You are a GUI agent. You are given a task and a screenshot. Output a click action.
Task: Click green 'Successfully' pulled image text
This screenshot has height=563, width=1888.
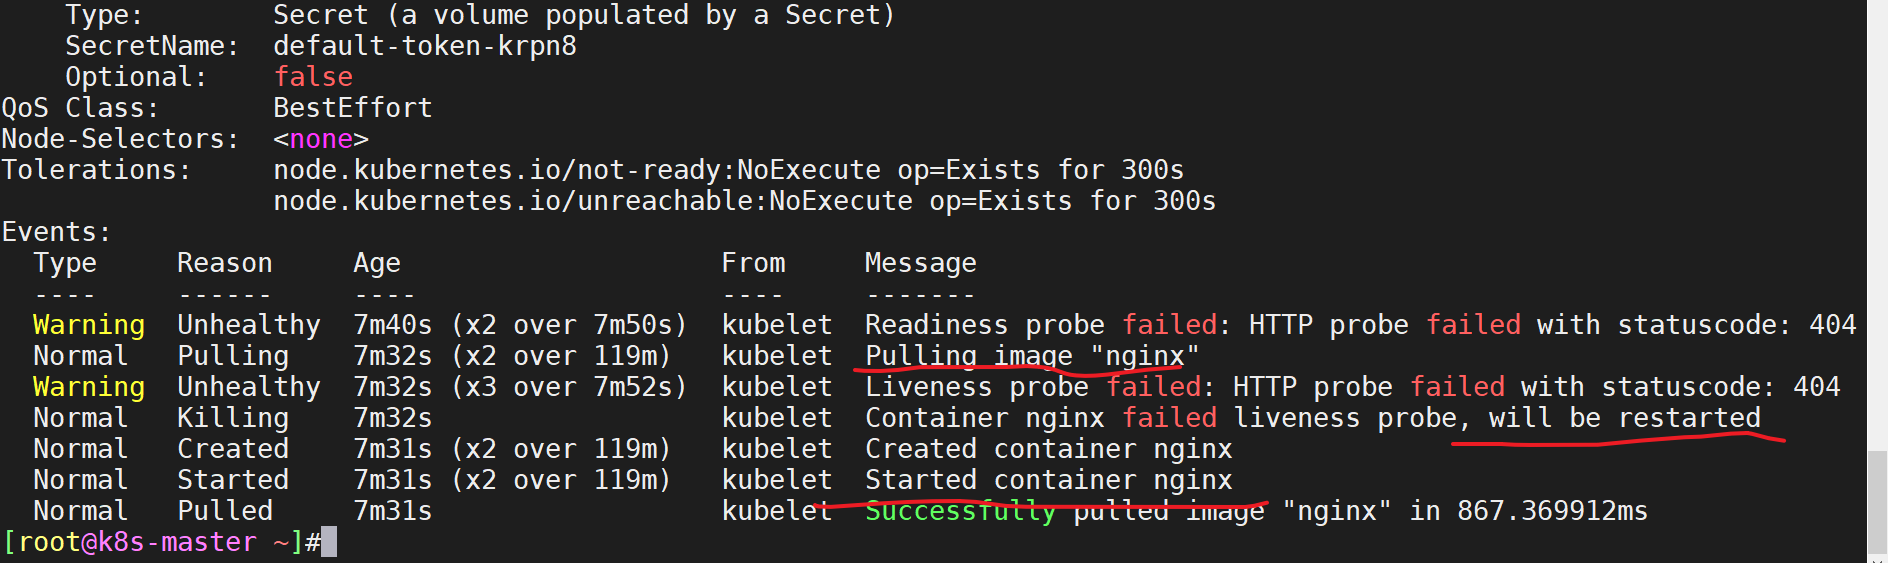tap(961, 511)
